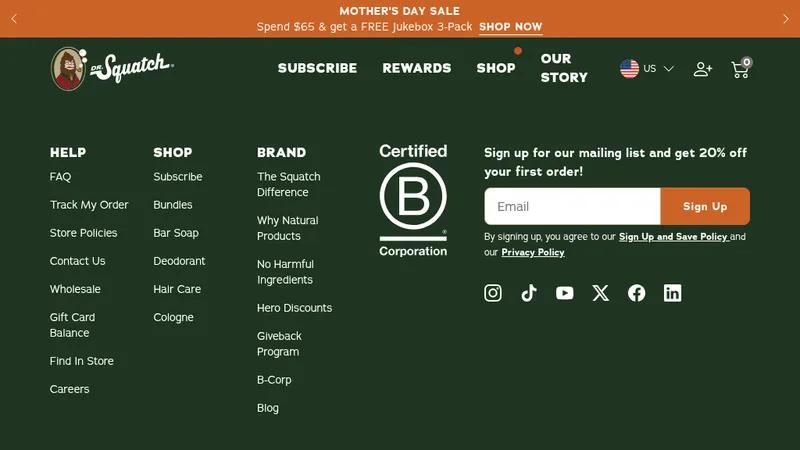Click the Dr. Squatch logo
Viewport: 800px width, 450px height.
coord(112,68)
